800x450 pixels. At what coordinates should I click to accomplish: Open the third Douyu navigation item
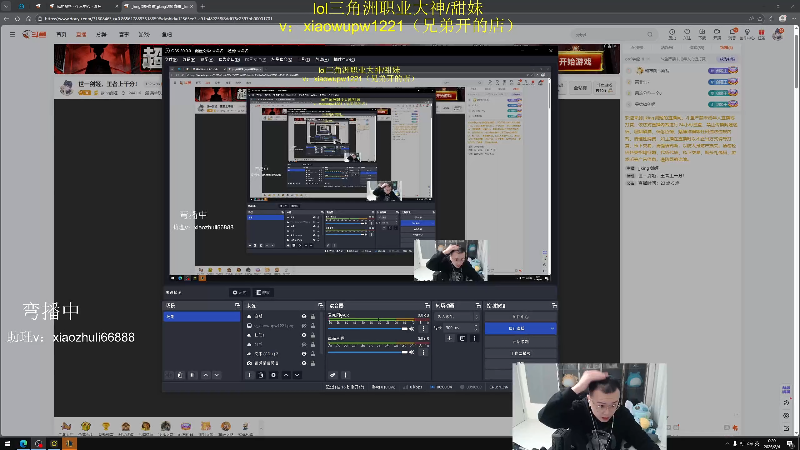pos(102,35)
